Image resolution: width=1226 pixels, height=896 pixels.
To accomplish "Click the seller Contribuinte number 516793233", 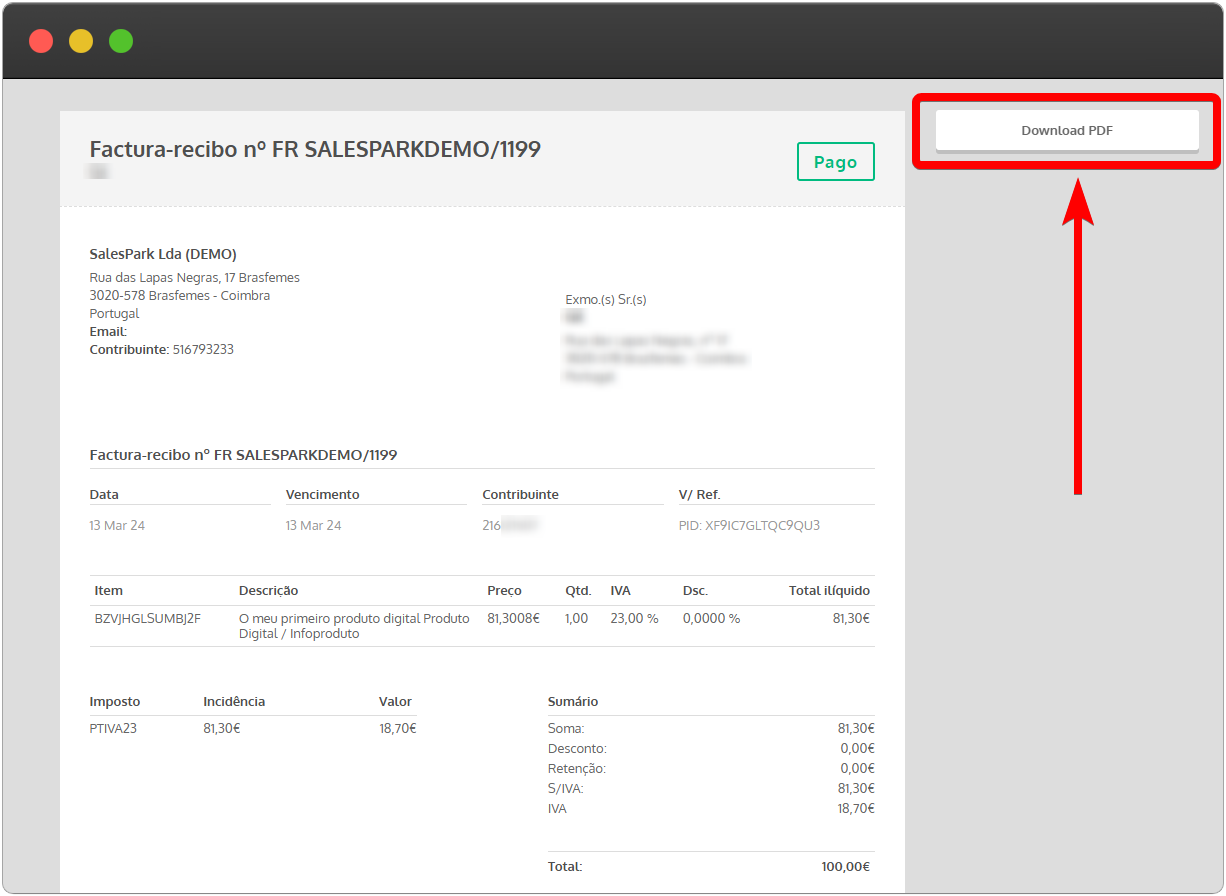I will [203, 350].
